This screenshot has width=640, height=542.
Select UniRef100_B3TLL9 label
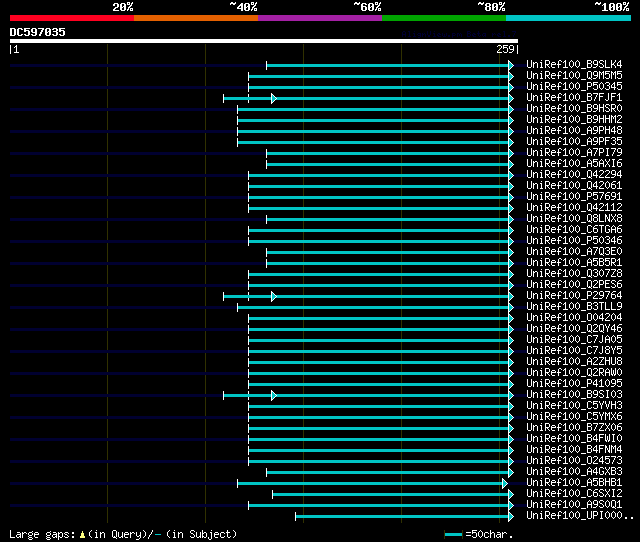[574, 307]
